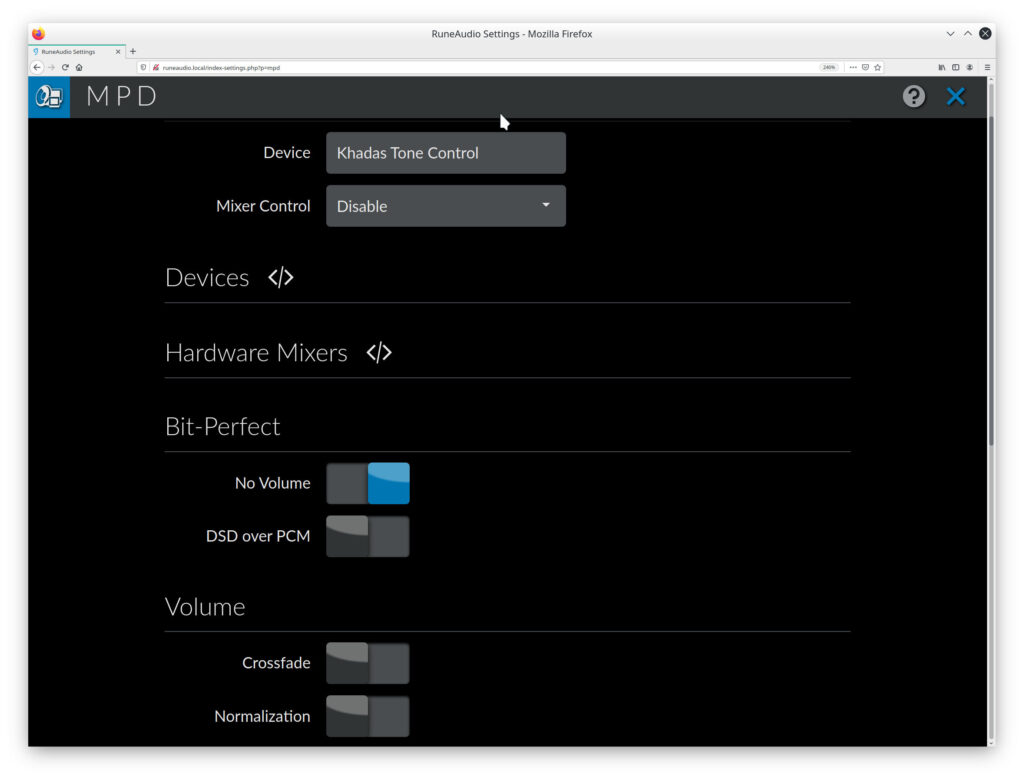Close MPD settings with the blue X
Screen dimensions: 1024x780
pyautogui.click(x=955, y=97)
